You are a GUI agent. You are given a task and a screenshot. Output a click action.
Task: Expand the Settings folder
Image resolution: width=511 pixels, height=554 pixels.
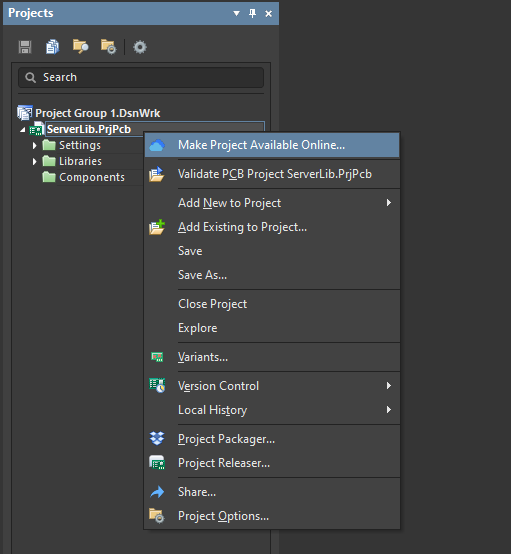click(x=35, y=145)
